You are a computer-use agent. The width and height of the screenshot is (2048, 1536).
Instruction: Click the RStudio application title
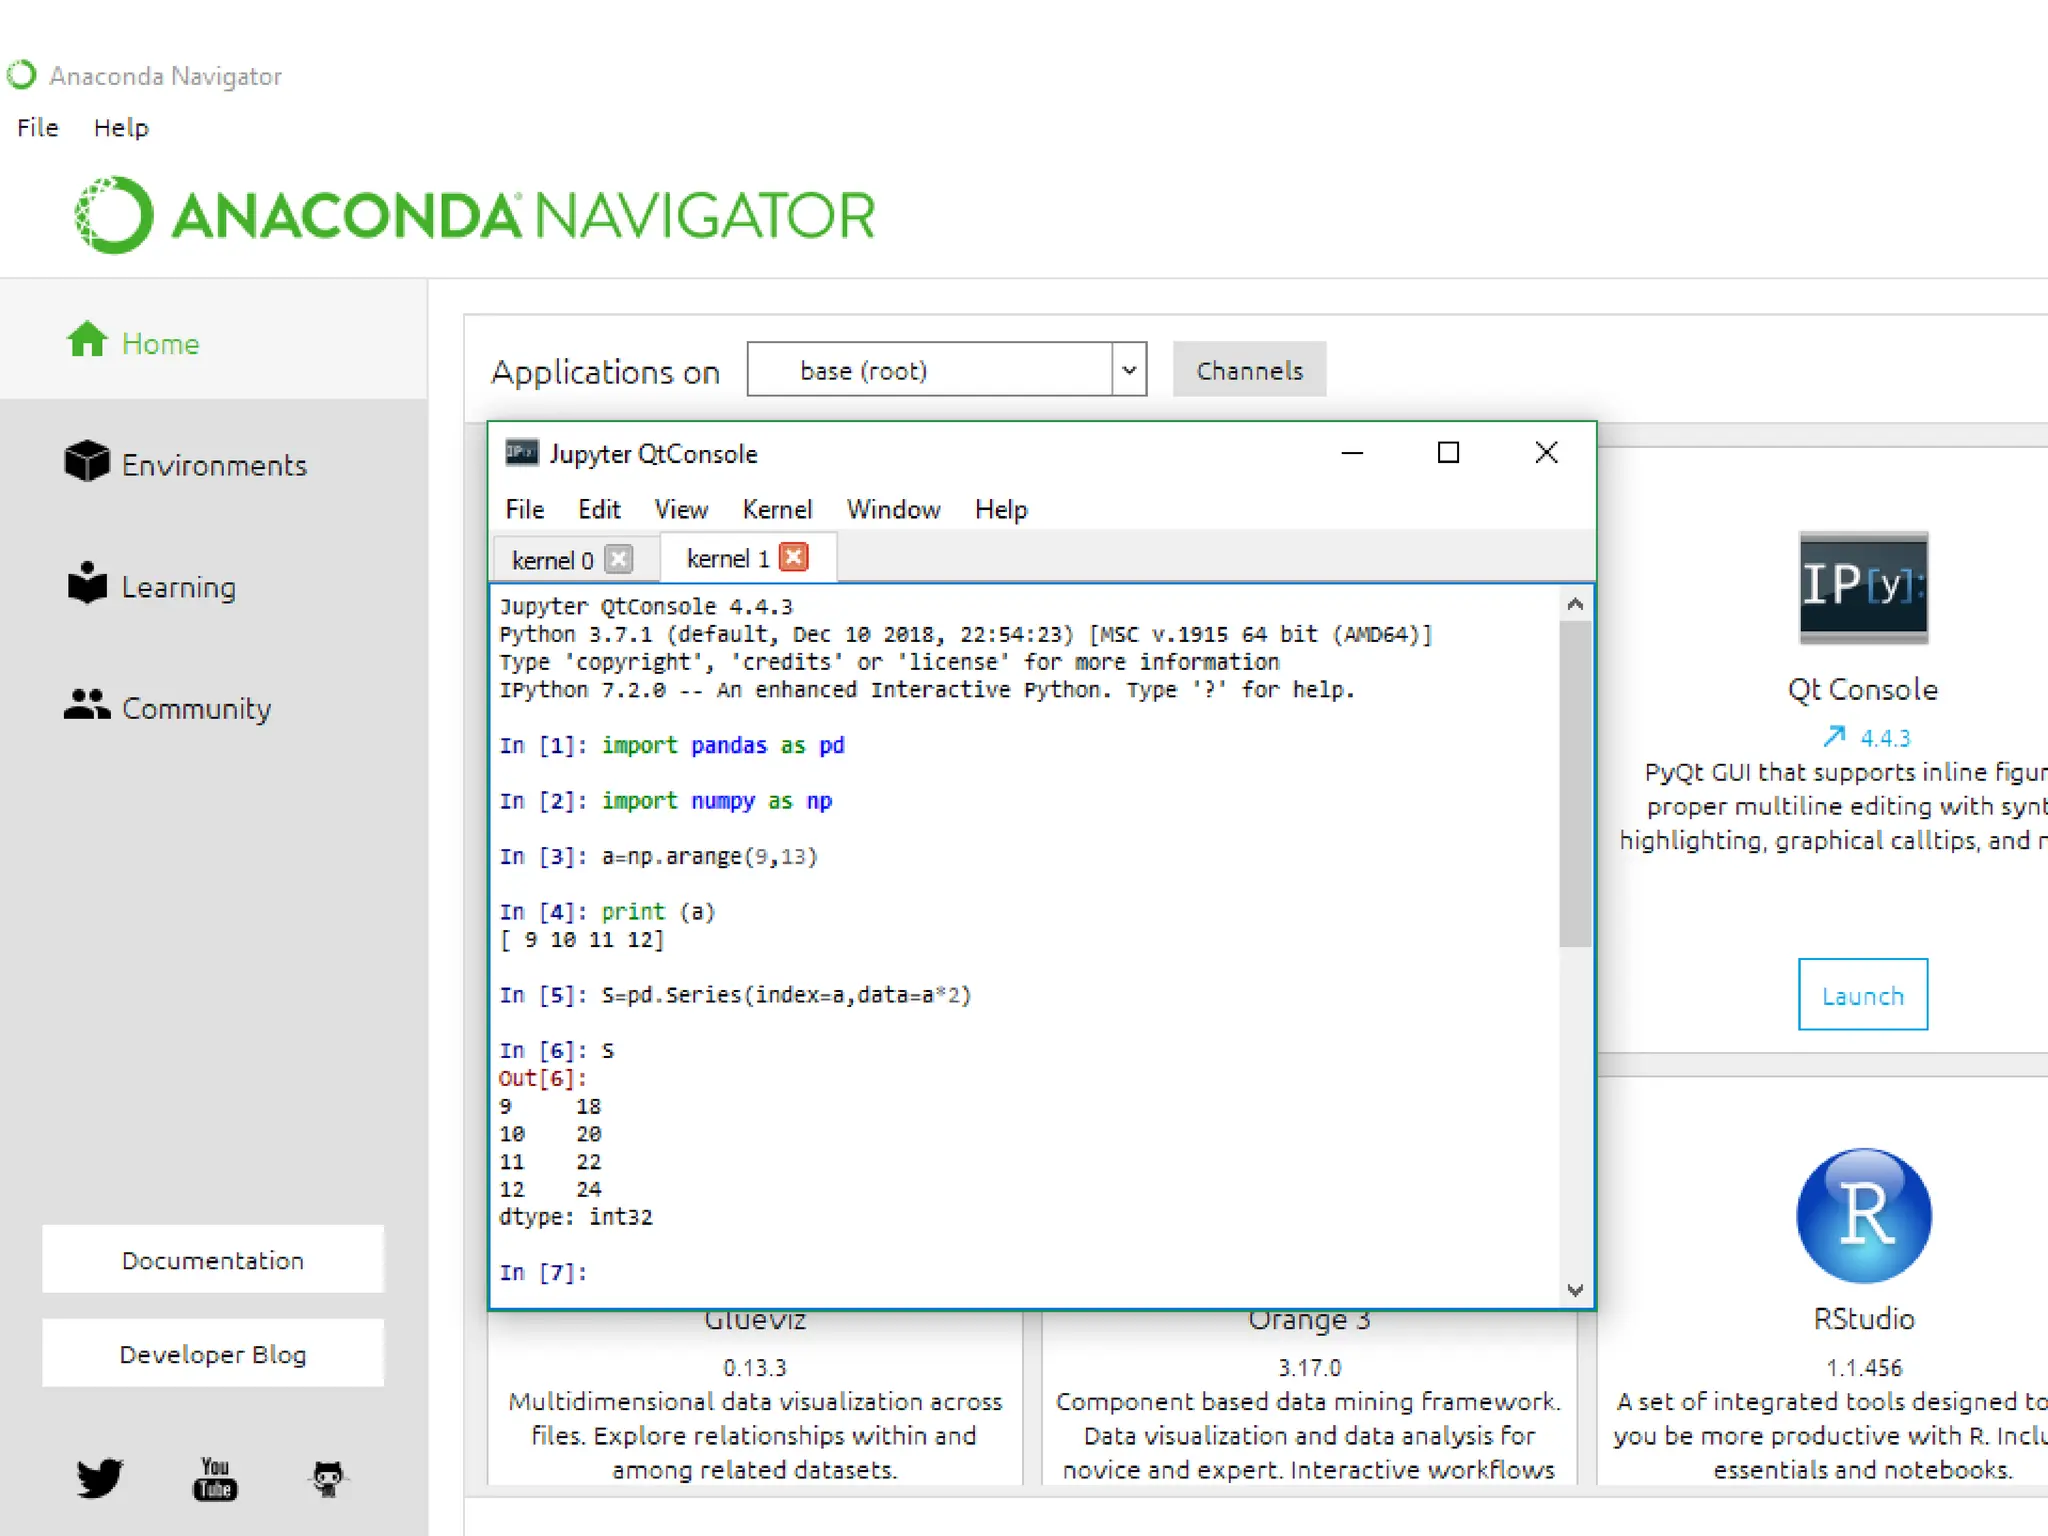pyautogui.click(x=1864, y=1318)
